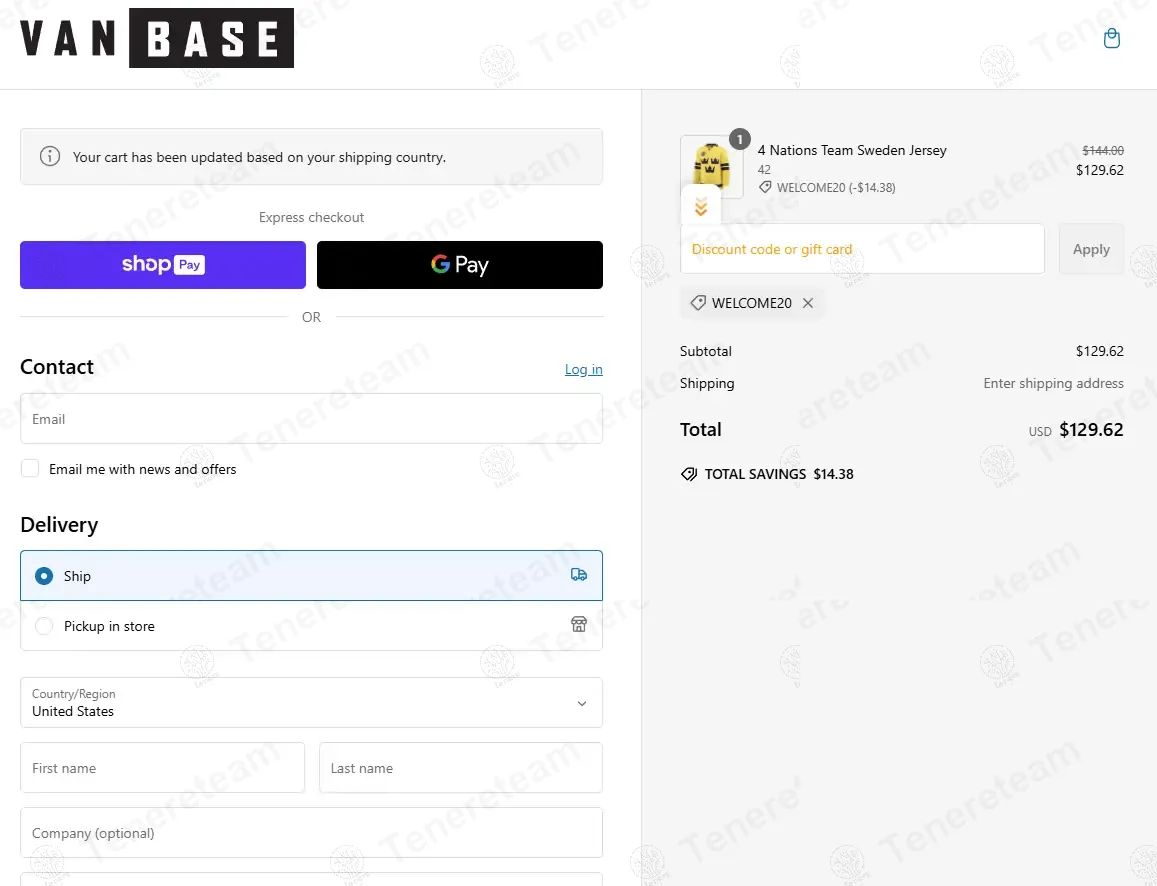Expand the orange double-chevron under the jersey thumbnail
Screen dimensions: 1157x886
pos(701,207)
